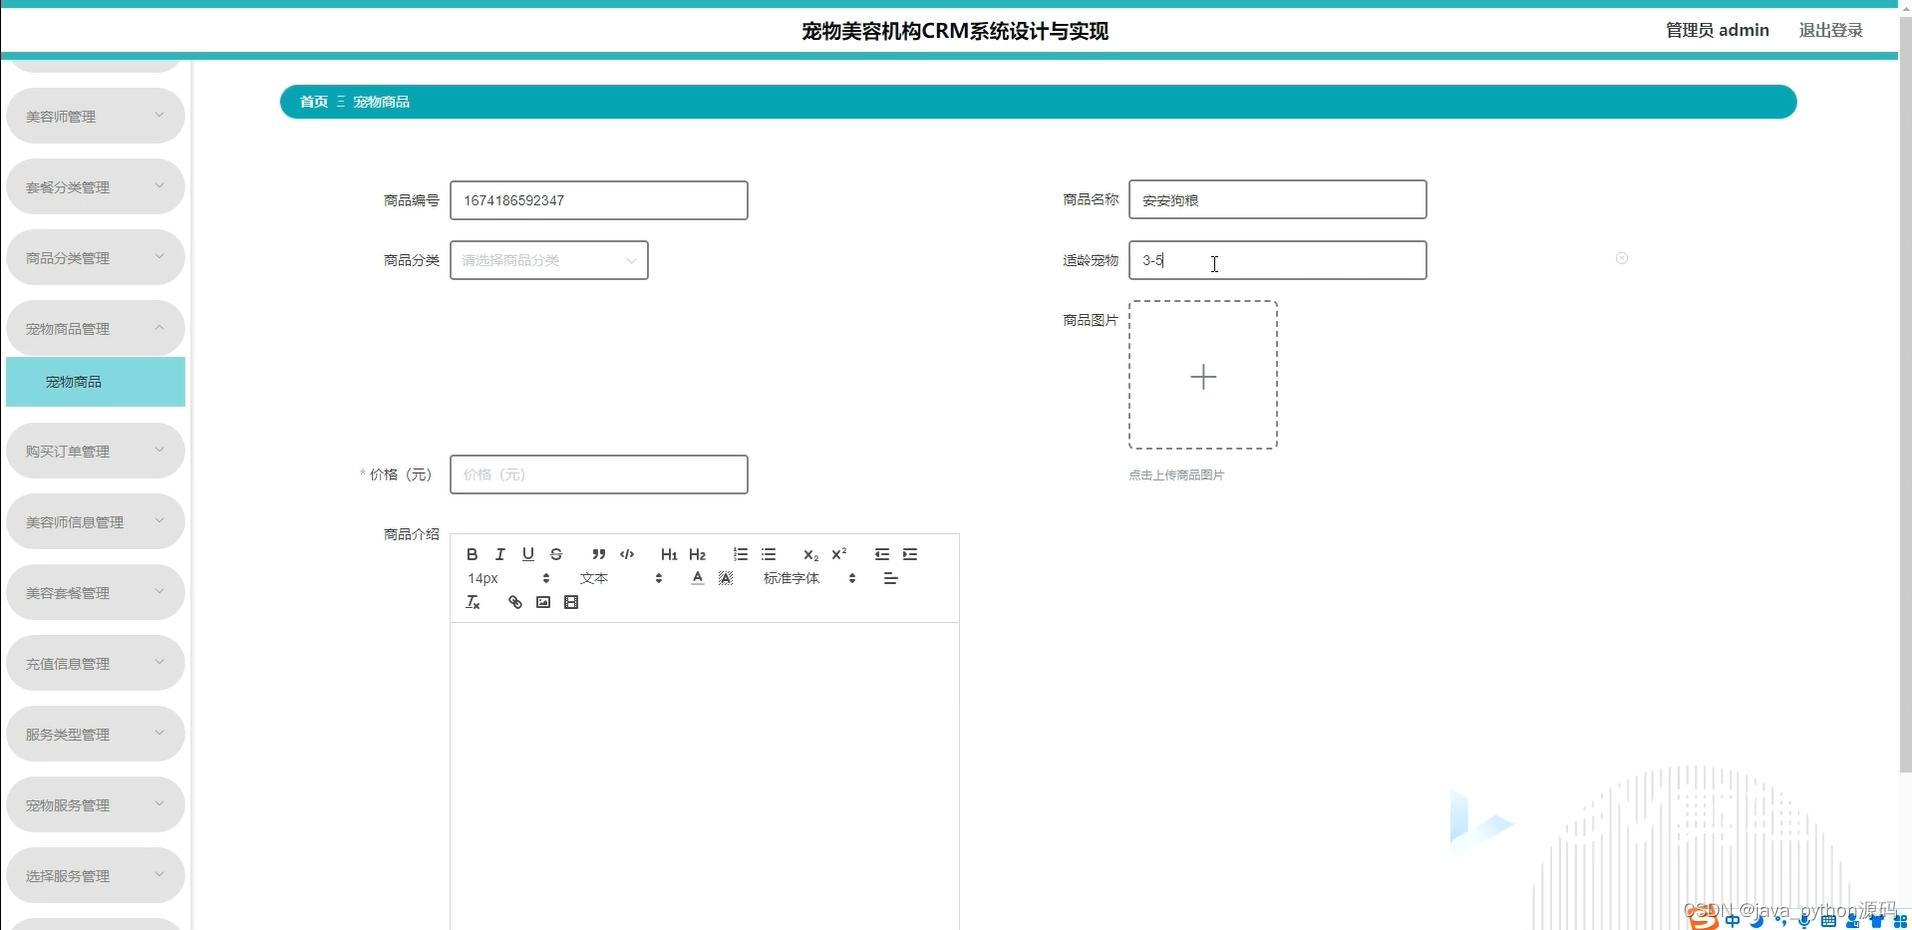Viewport: 1912px width, 930px height.
Task: Clear text formatting in the editor
Action: tap(473, 602)
